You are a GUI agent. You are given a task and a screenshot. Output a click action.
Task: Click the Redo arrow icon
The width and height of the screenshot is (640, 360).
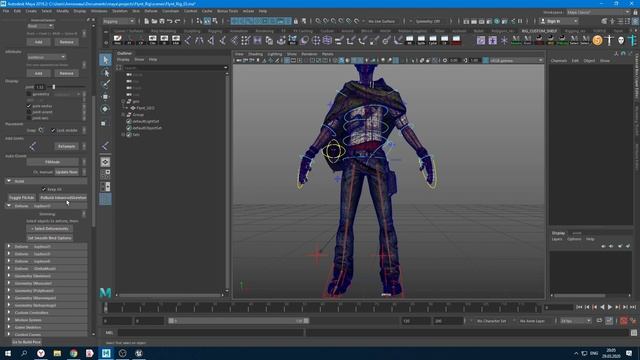177,21
